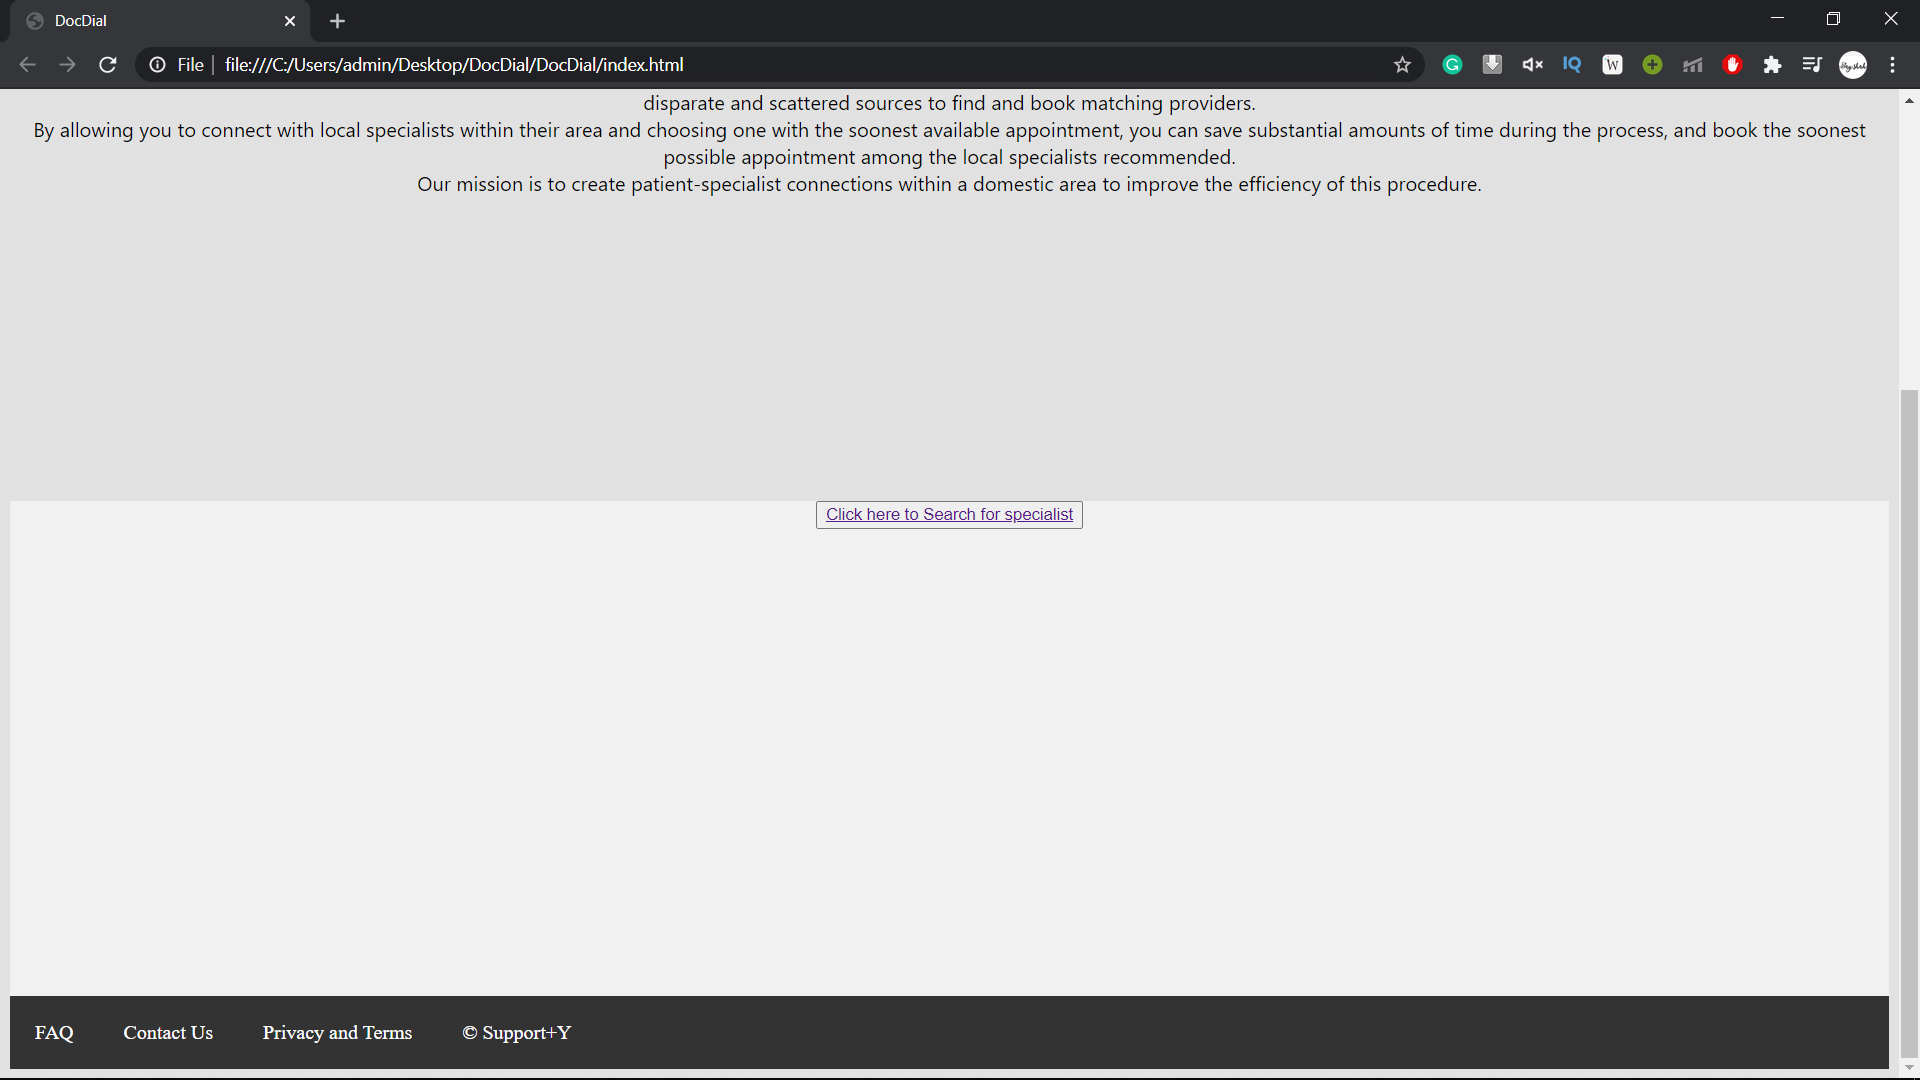Reload the DocDial page
The height and width of the screenshot is (1080, 1920).
[108, 65]
